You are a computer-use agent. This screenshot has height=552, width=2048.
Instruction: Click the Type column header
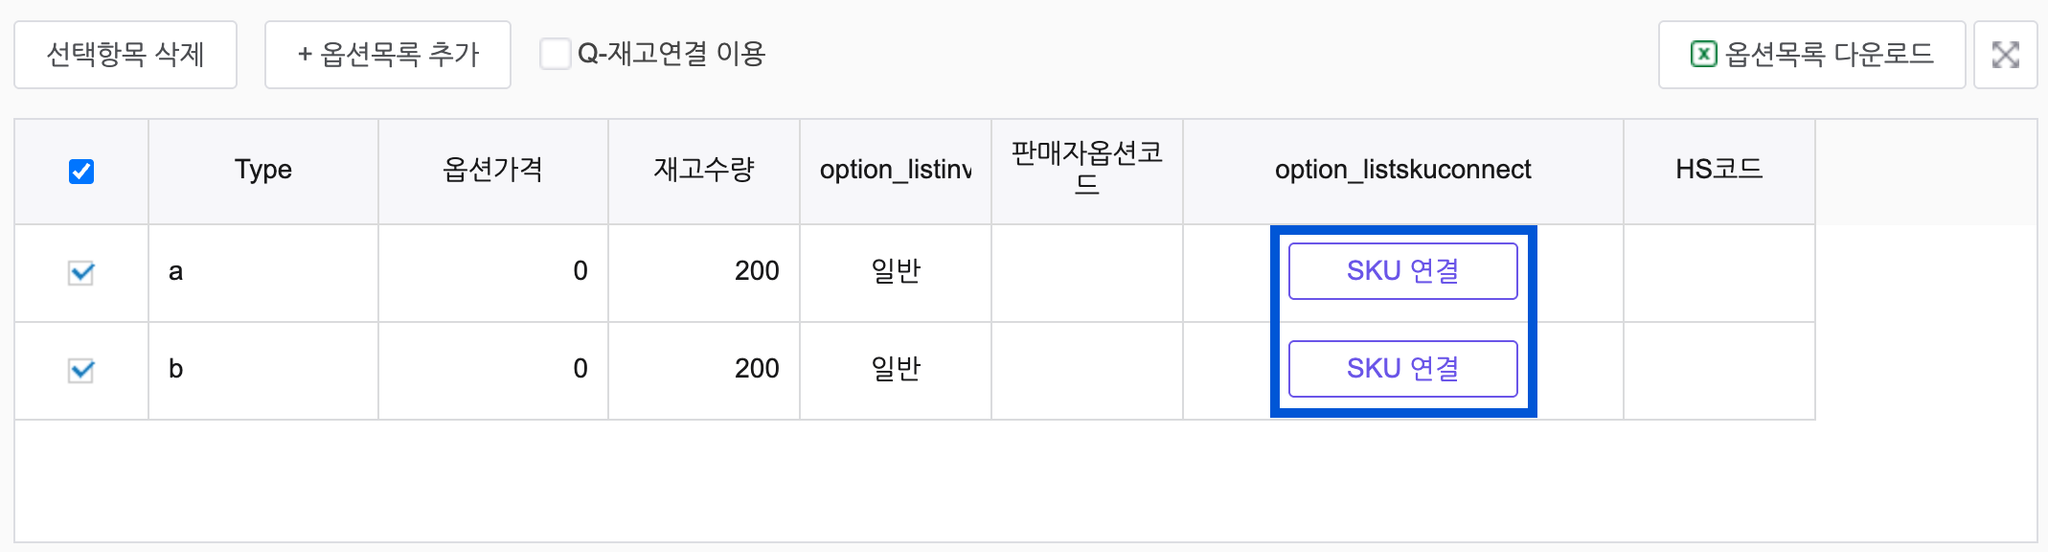click(263, 171)
